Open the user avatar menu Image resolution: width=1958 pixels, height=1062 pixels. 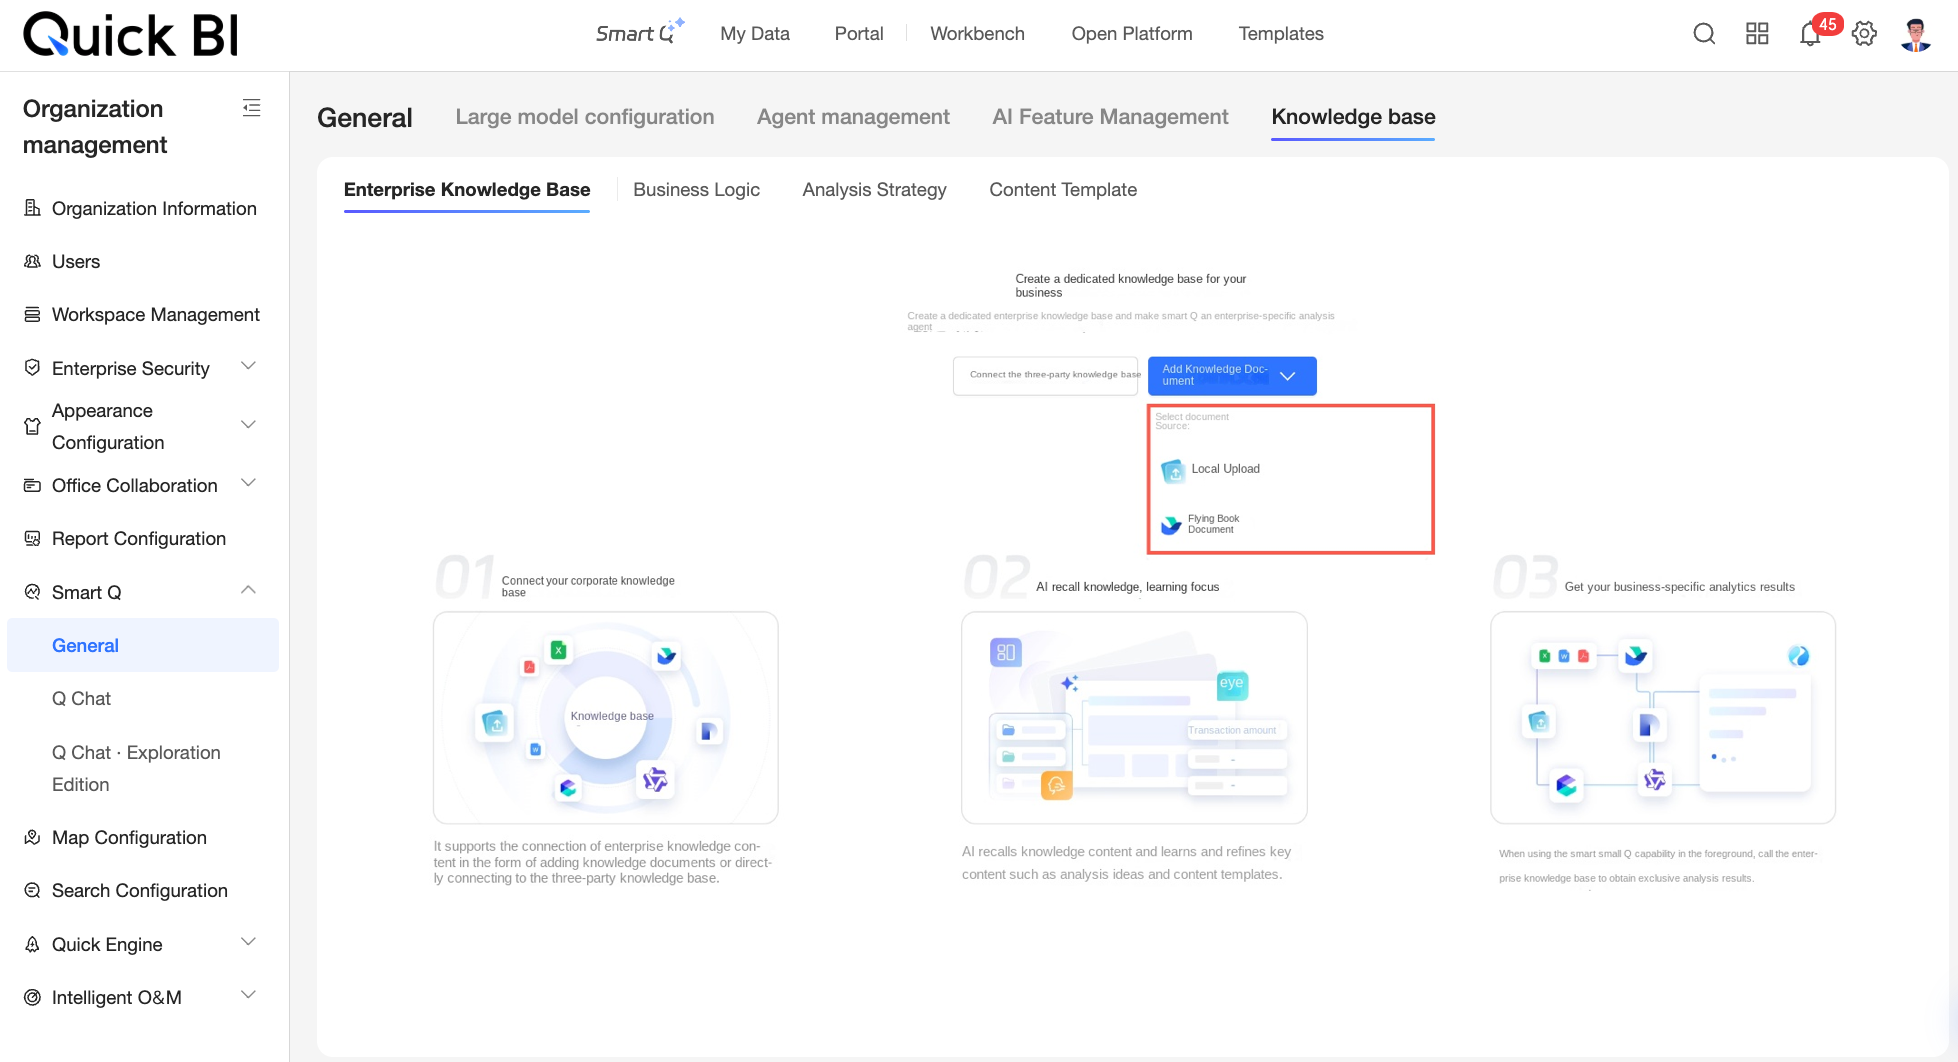pyautogui.click(x=1916, y=34)
